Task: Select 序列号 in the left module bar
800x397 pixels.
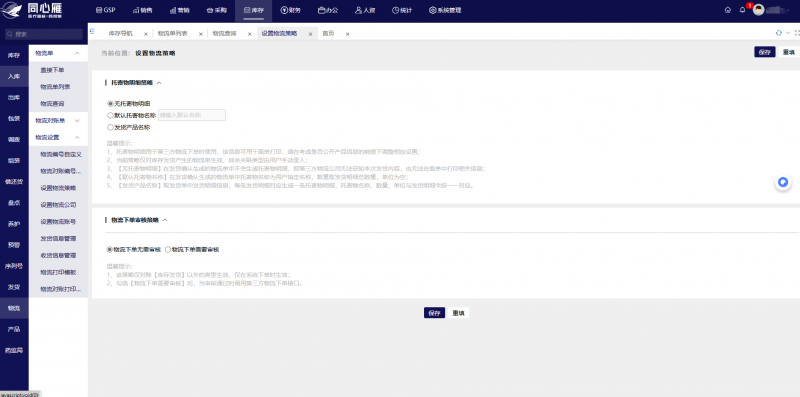Action: [x=14, y=266]
